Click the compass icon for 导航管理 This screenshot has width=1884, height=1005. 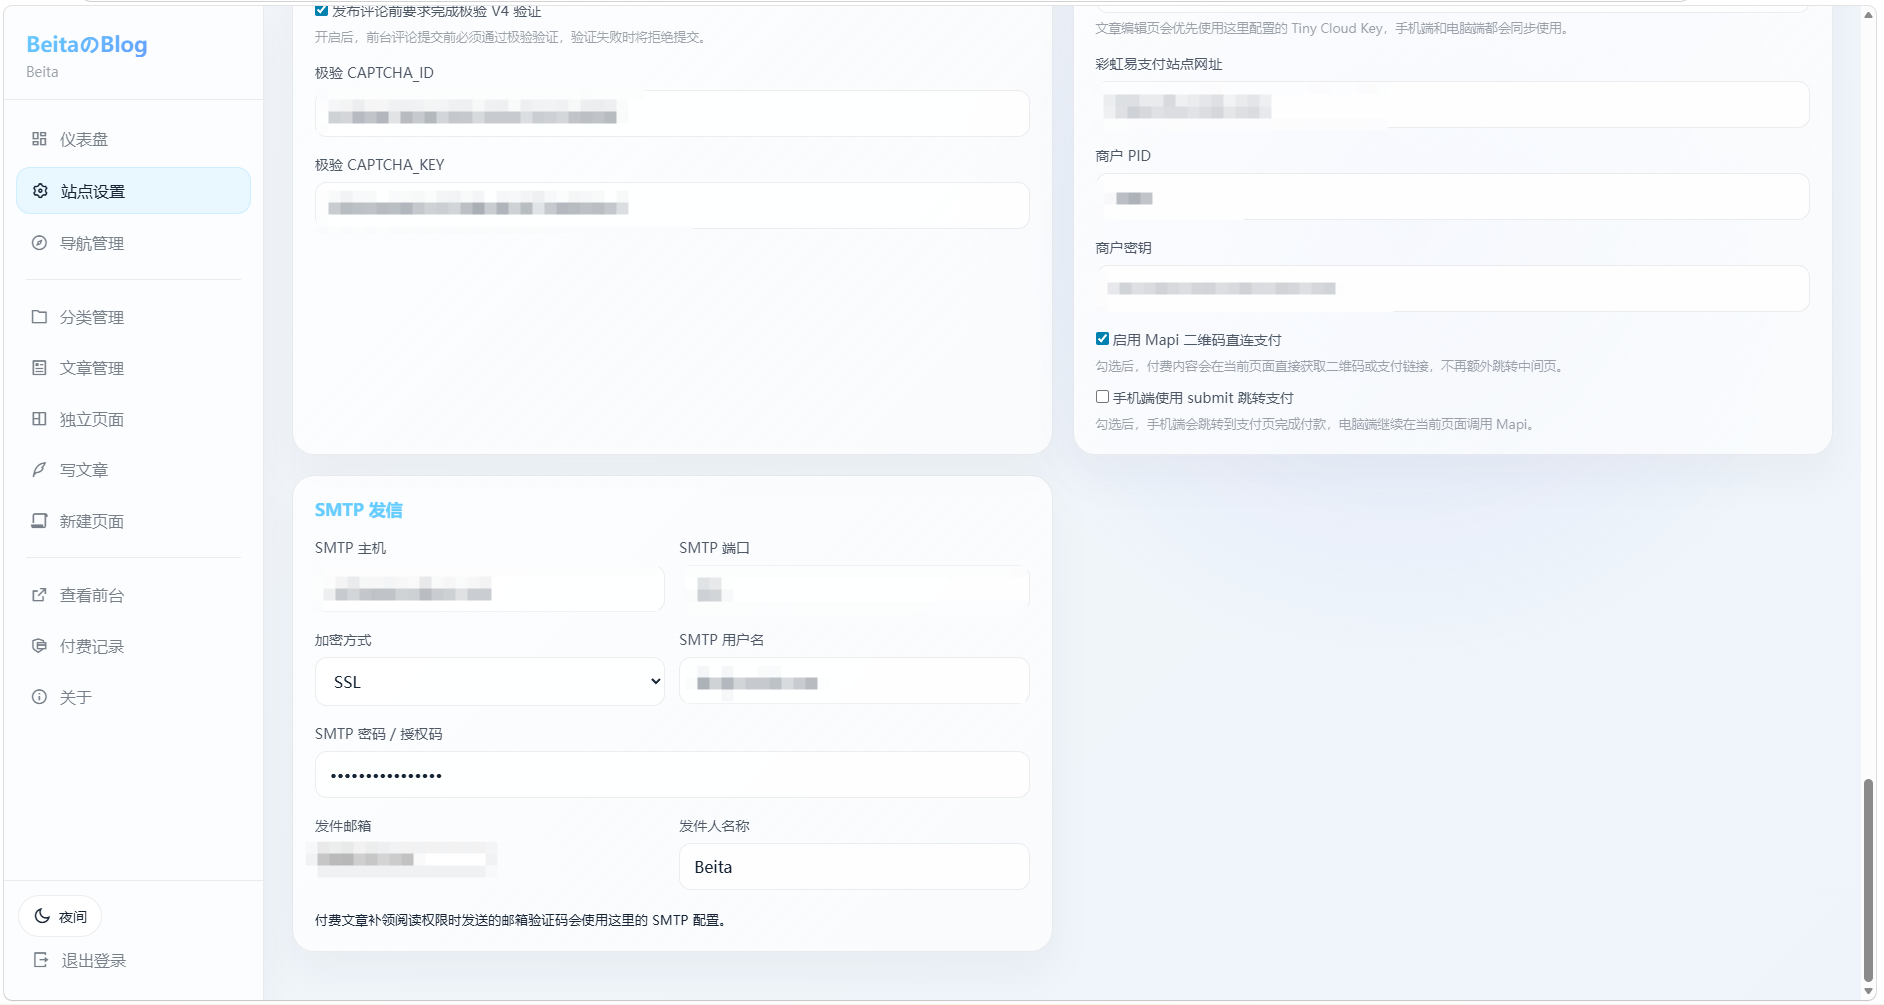pyautogui.click(x=39, y=243)
